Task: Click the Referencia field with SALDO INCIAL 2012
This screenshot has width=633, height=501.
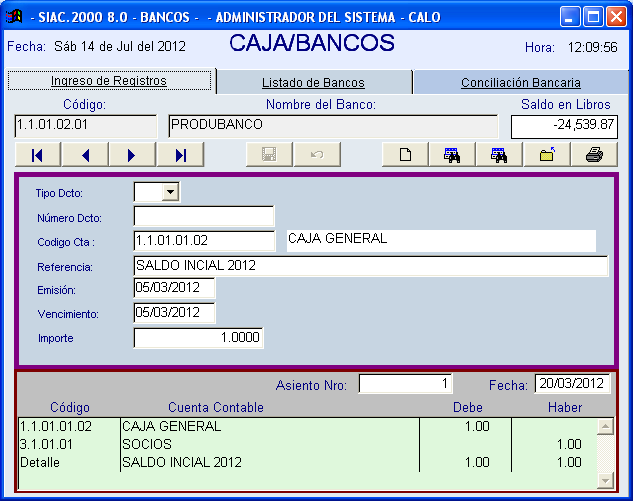Action: 370,266
